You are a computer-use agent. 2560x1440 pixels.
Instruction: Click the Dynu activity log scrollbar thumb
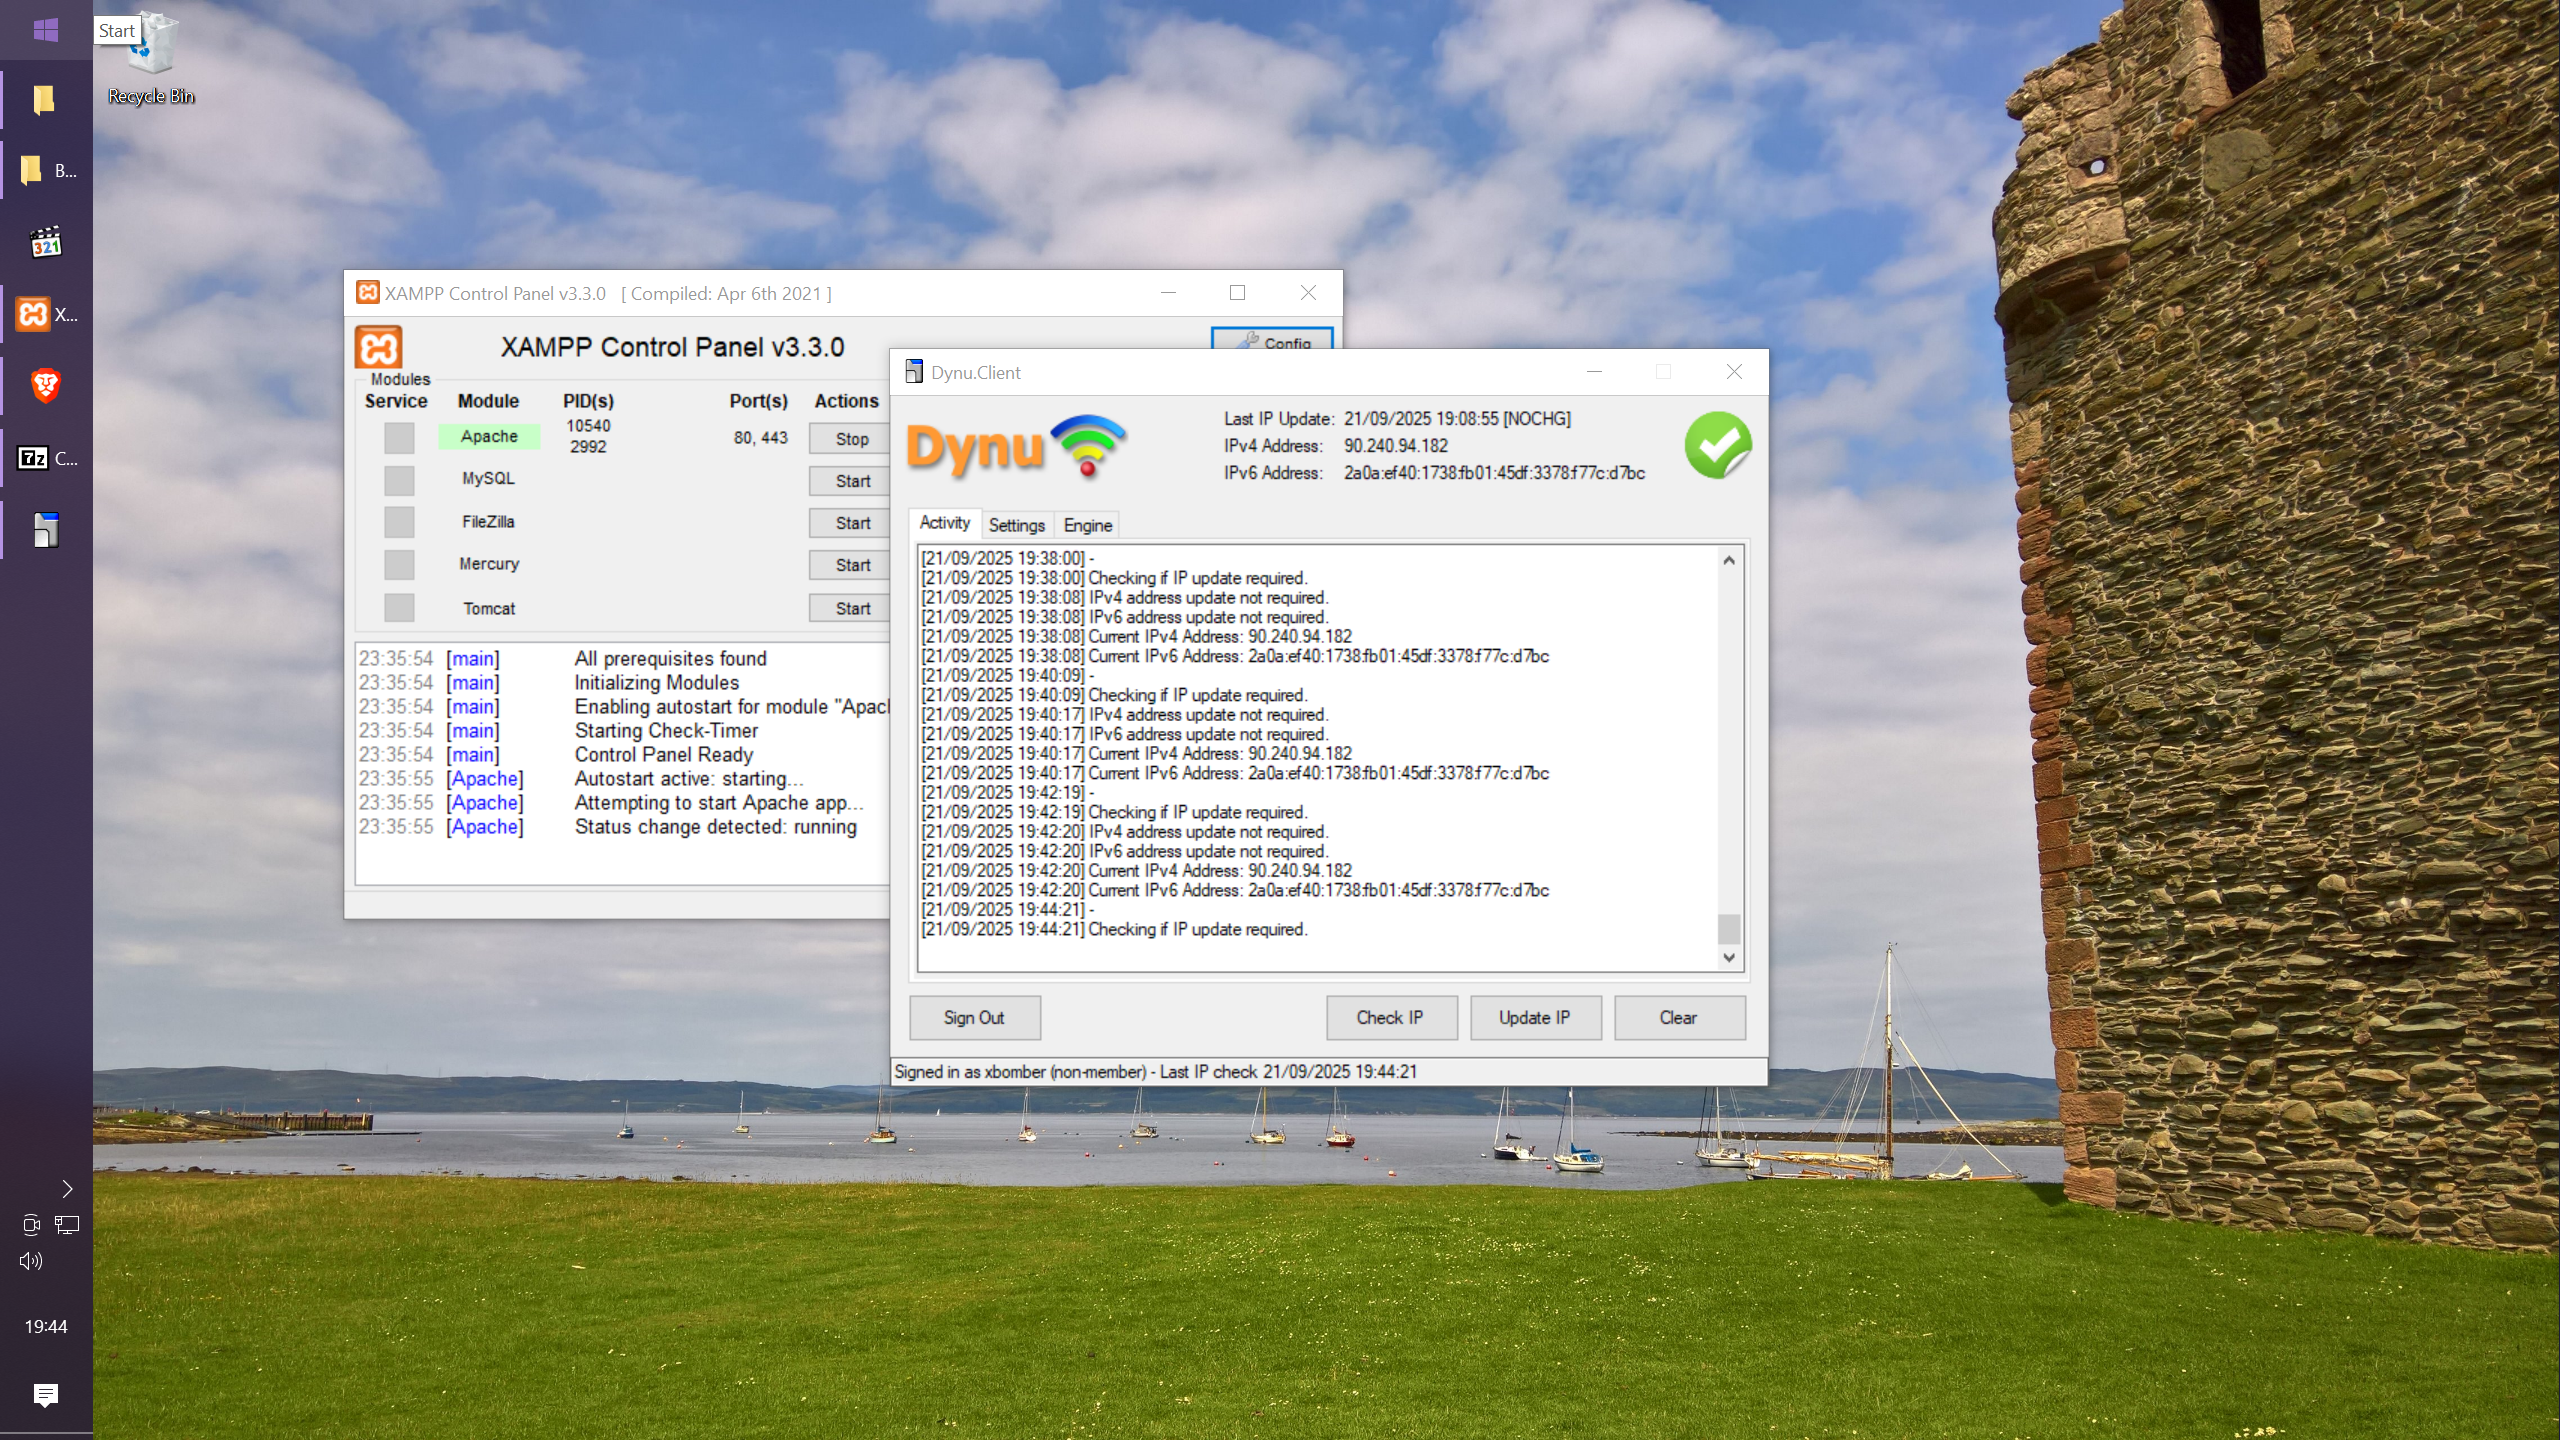click(1729, 929)
